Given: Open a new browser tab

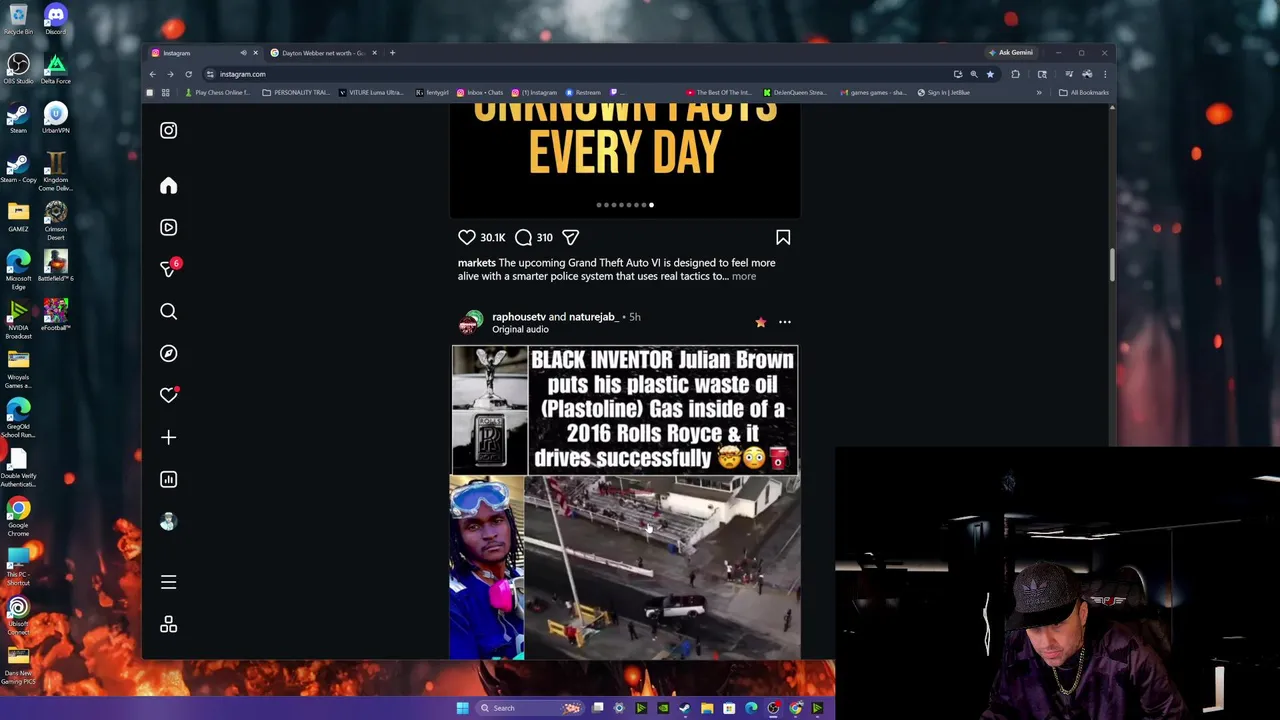Looking at the screenshot, I should click(392, 53).
